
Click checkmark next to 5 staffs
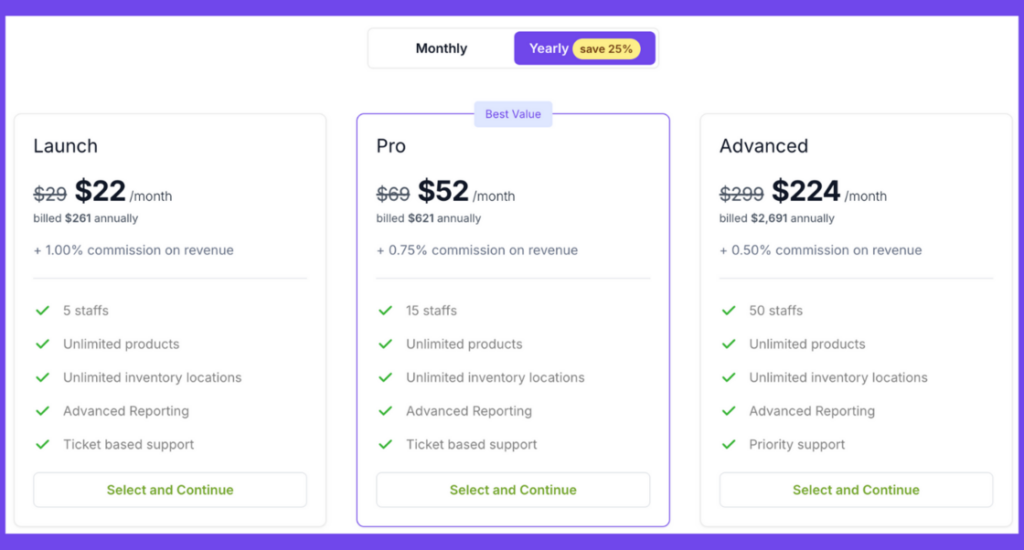click(43, 310)
